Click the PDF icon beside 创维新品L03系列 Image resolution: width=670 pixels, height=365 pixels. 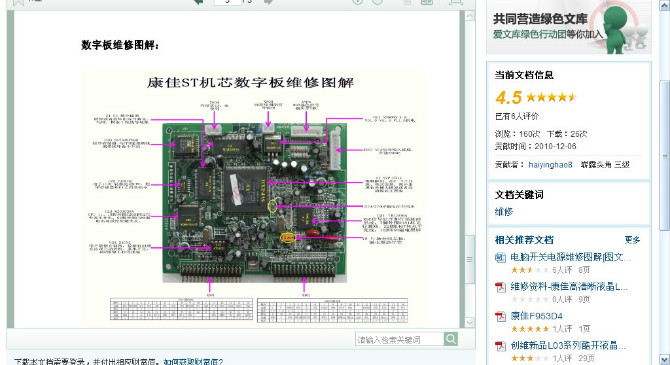[x=500, y=346]
